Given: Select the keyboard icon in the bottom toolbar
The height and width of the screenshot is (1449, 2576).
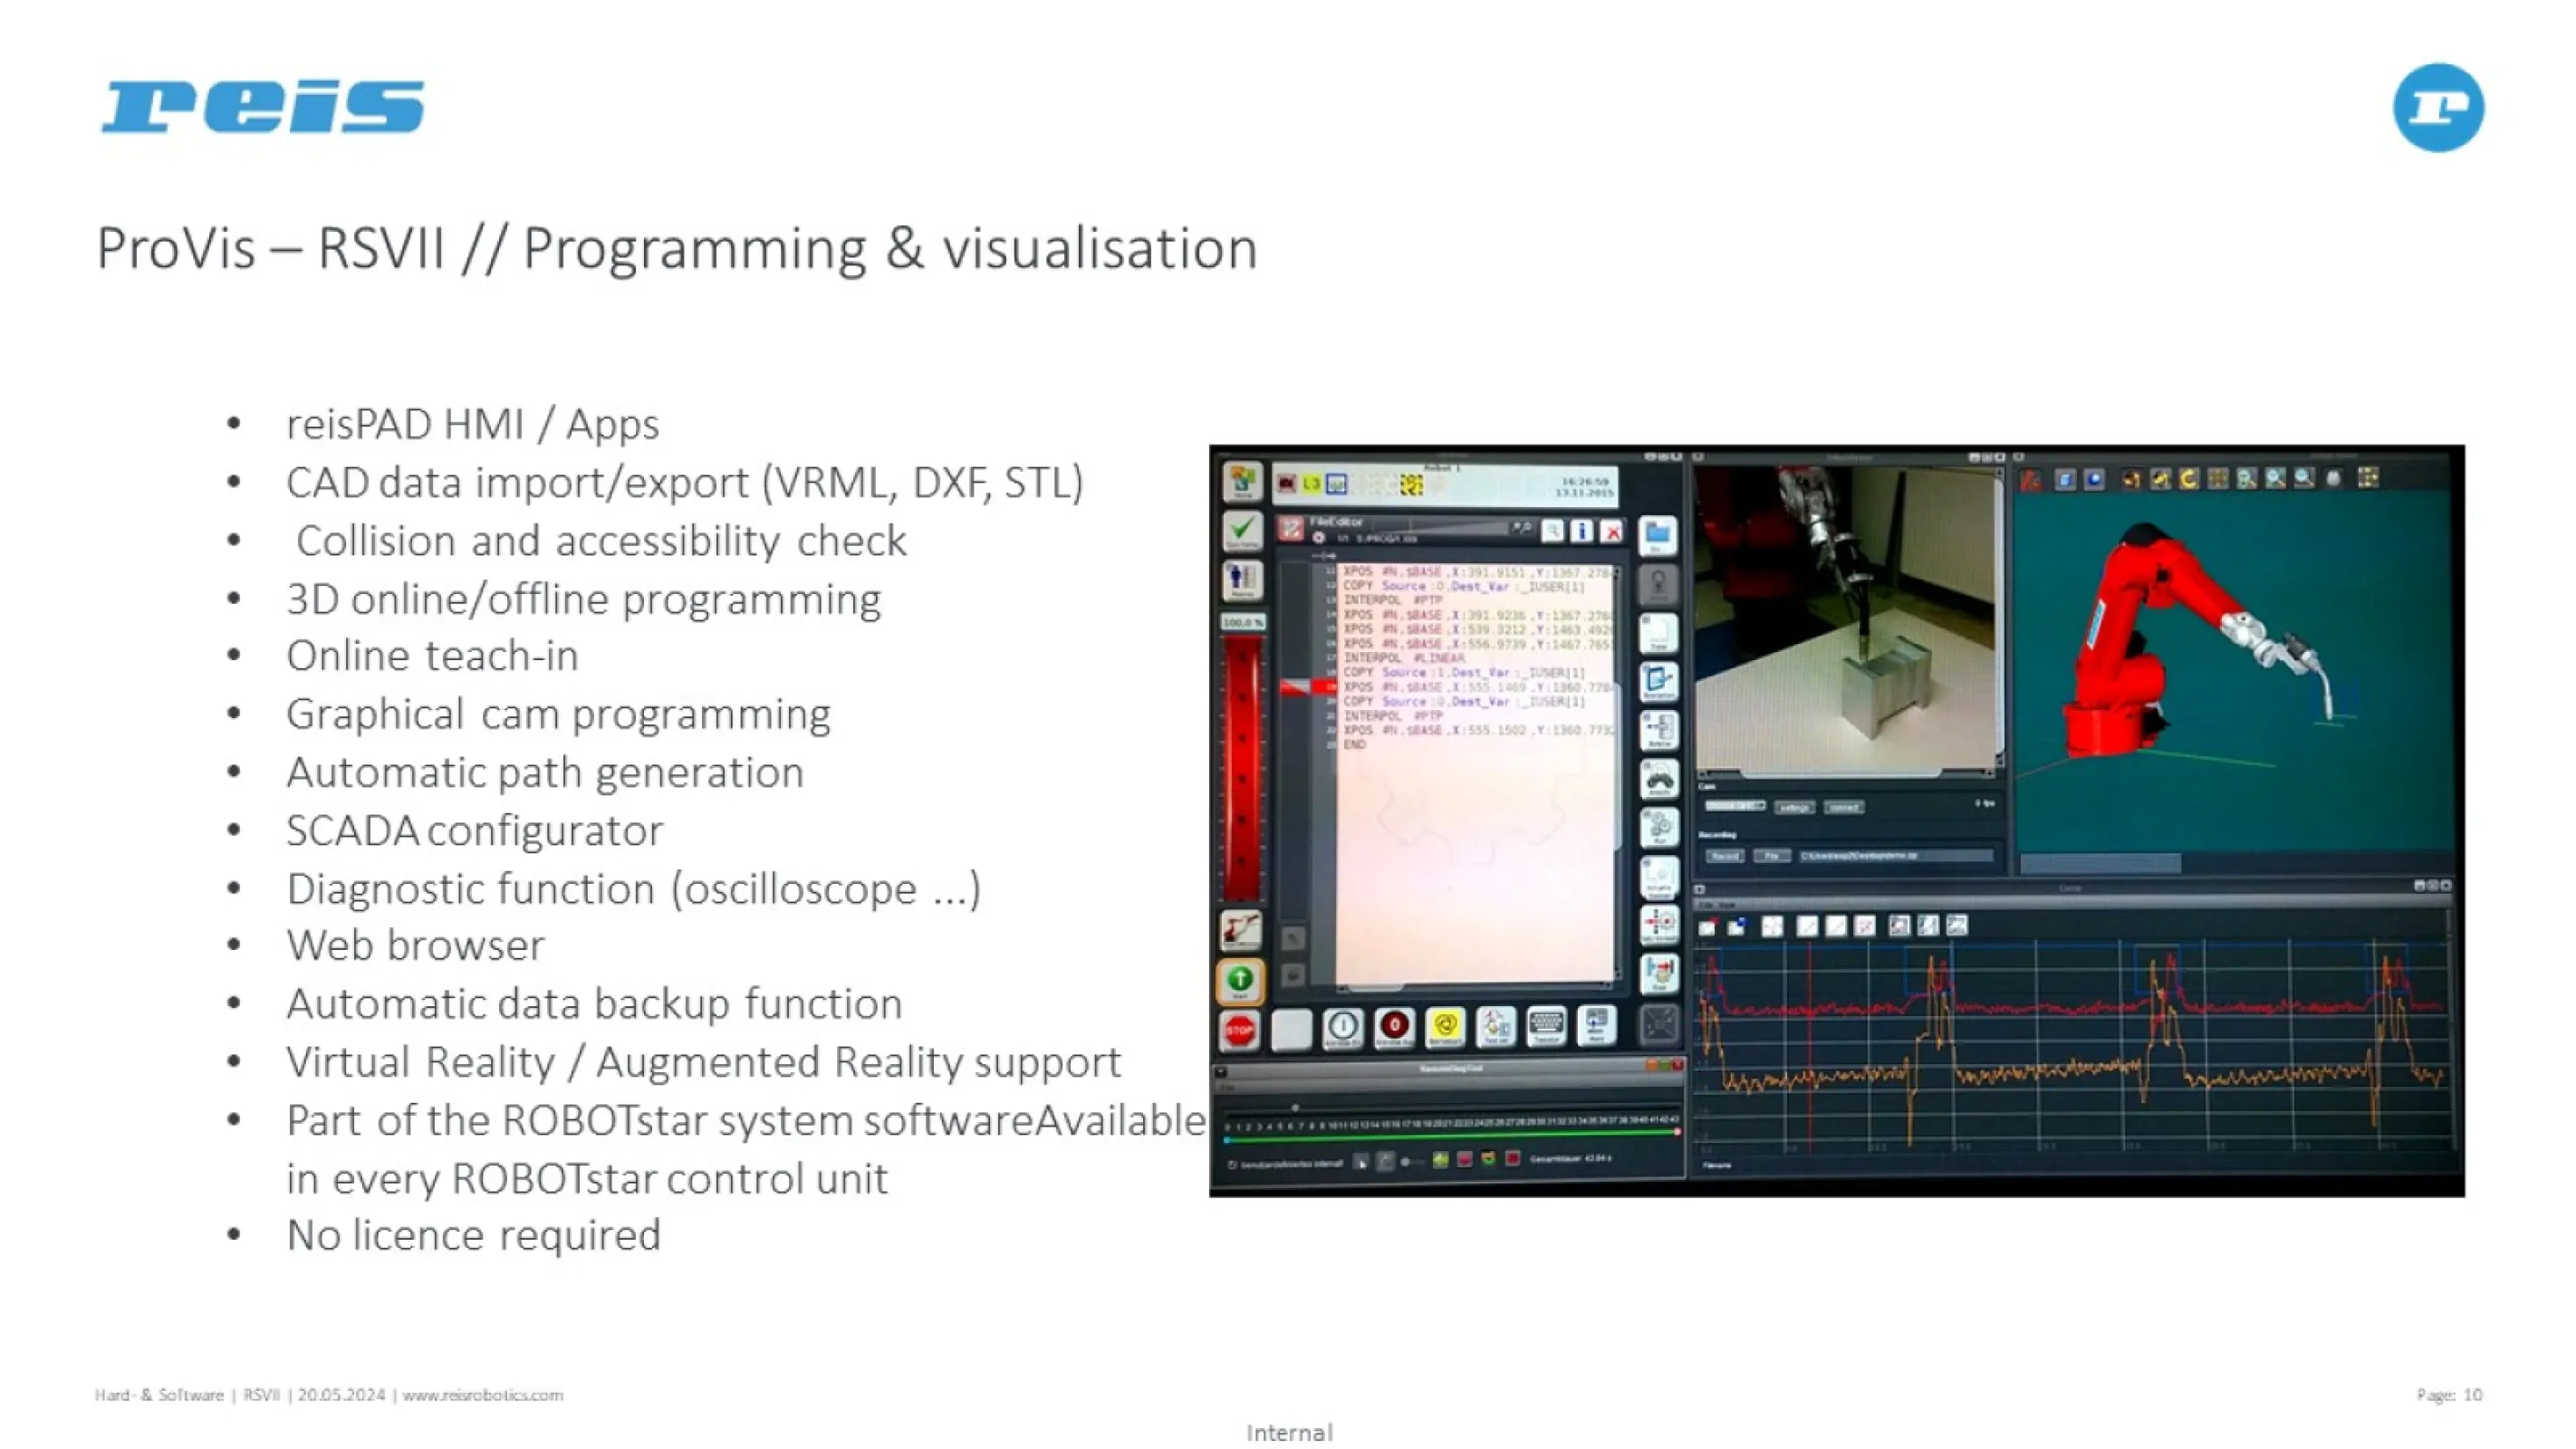Looking at the screenshot, I should tap(1547, 1027).
